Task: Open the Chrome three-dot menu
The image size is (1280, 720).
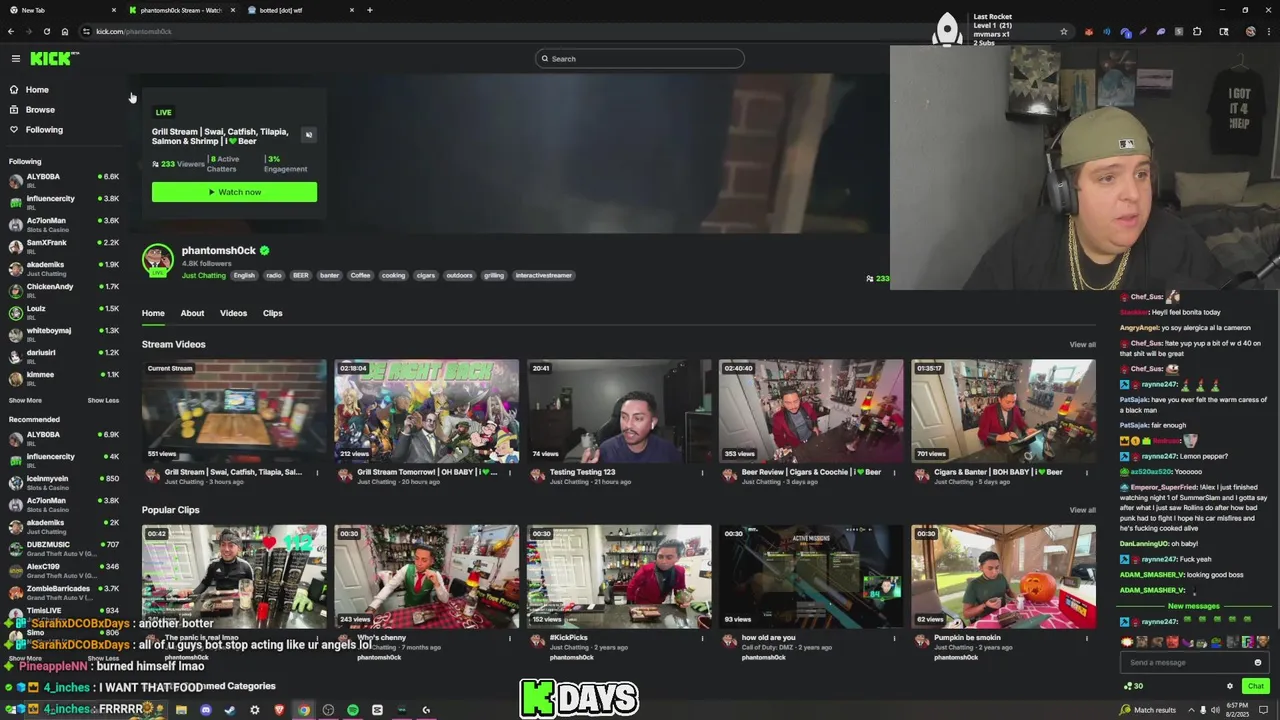Action: click(1269, 32)
